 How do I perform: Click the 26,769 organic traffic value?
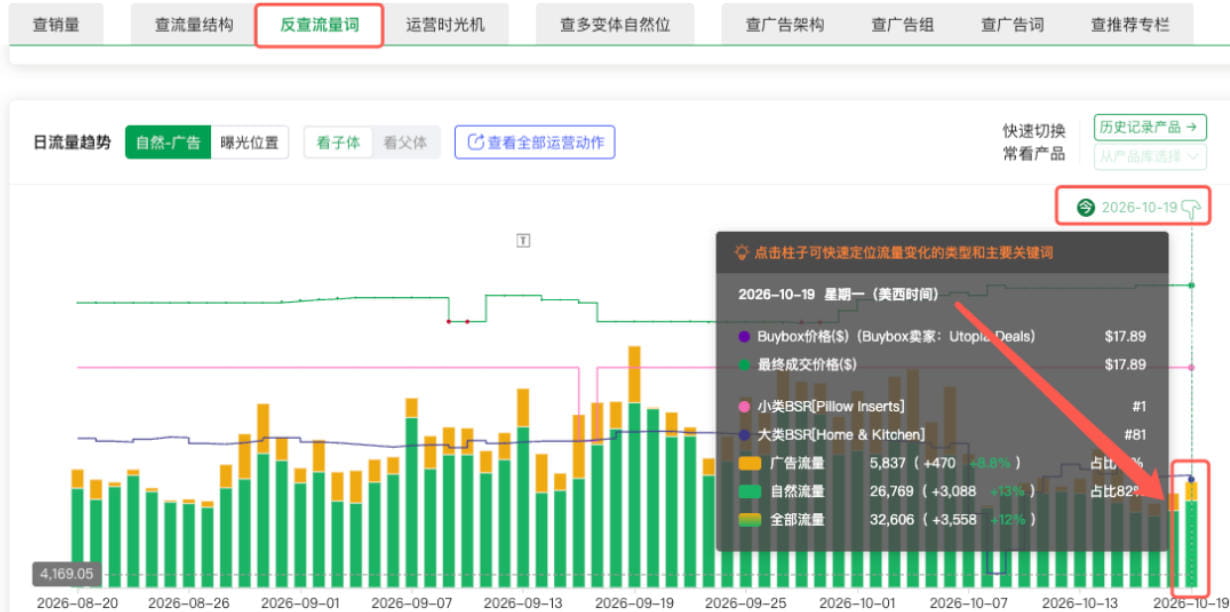891,491
